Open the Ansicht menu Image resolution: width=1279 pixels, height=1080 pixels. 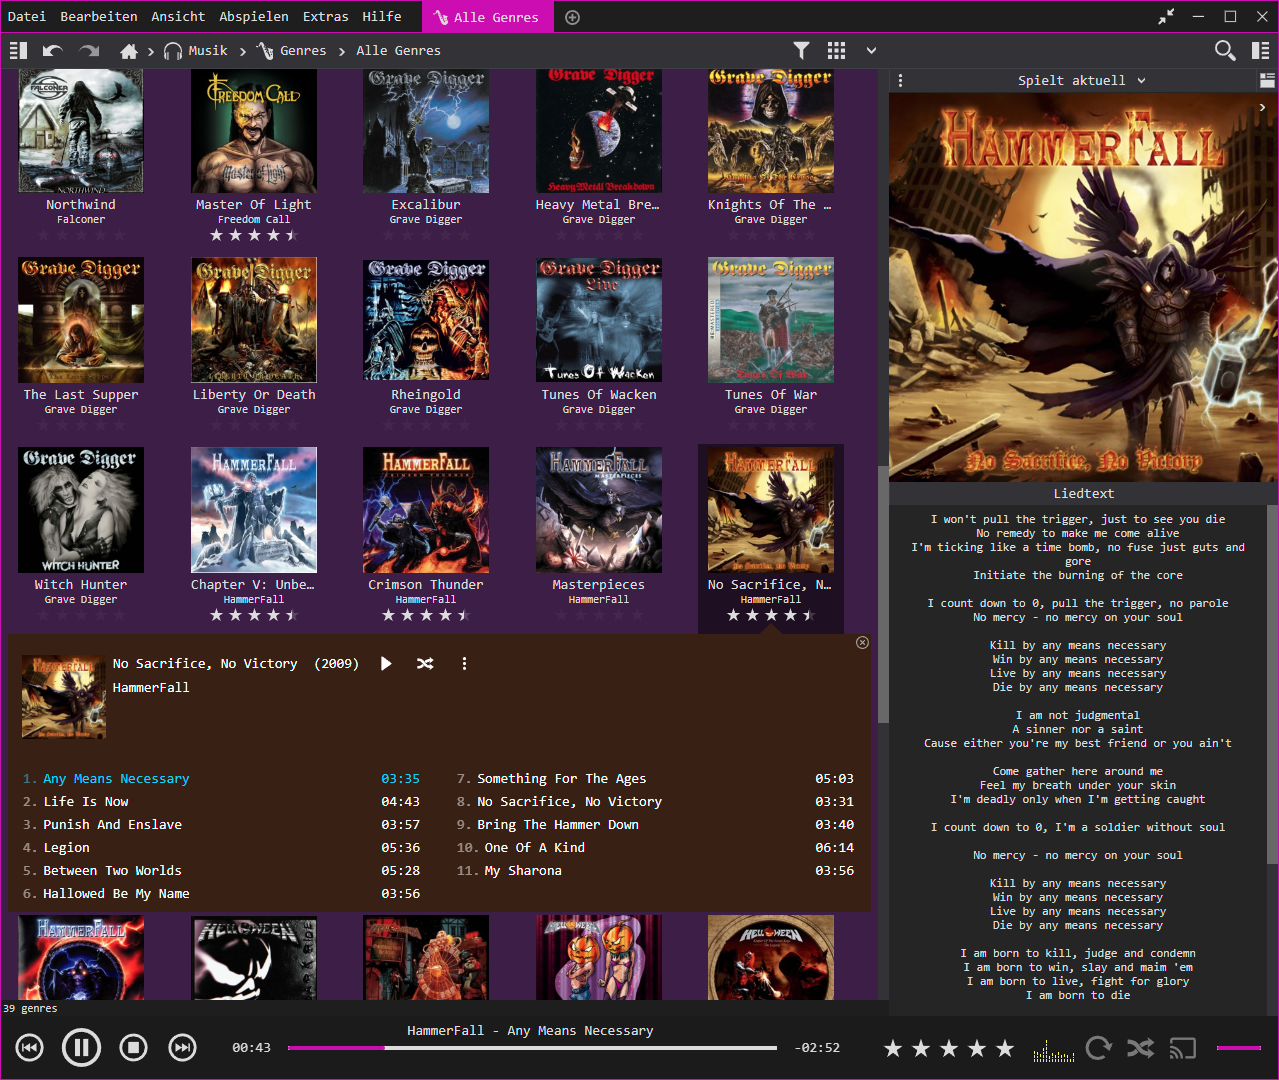click(x=178, y=17)
